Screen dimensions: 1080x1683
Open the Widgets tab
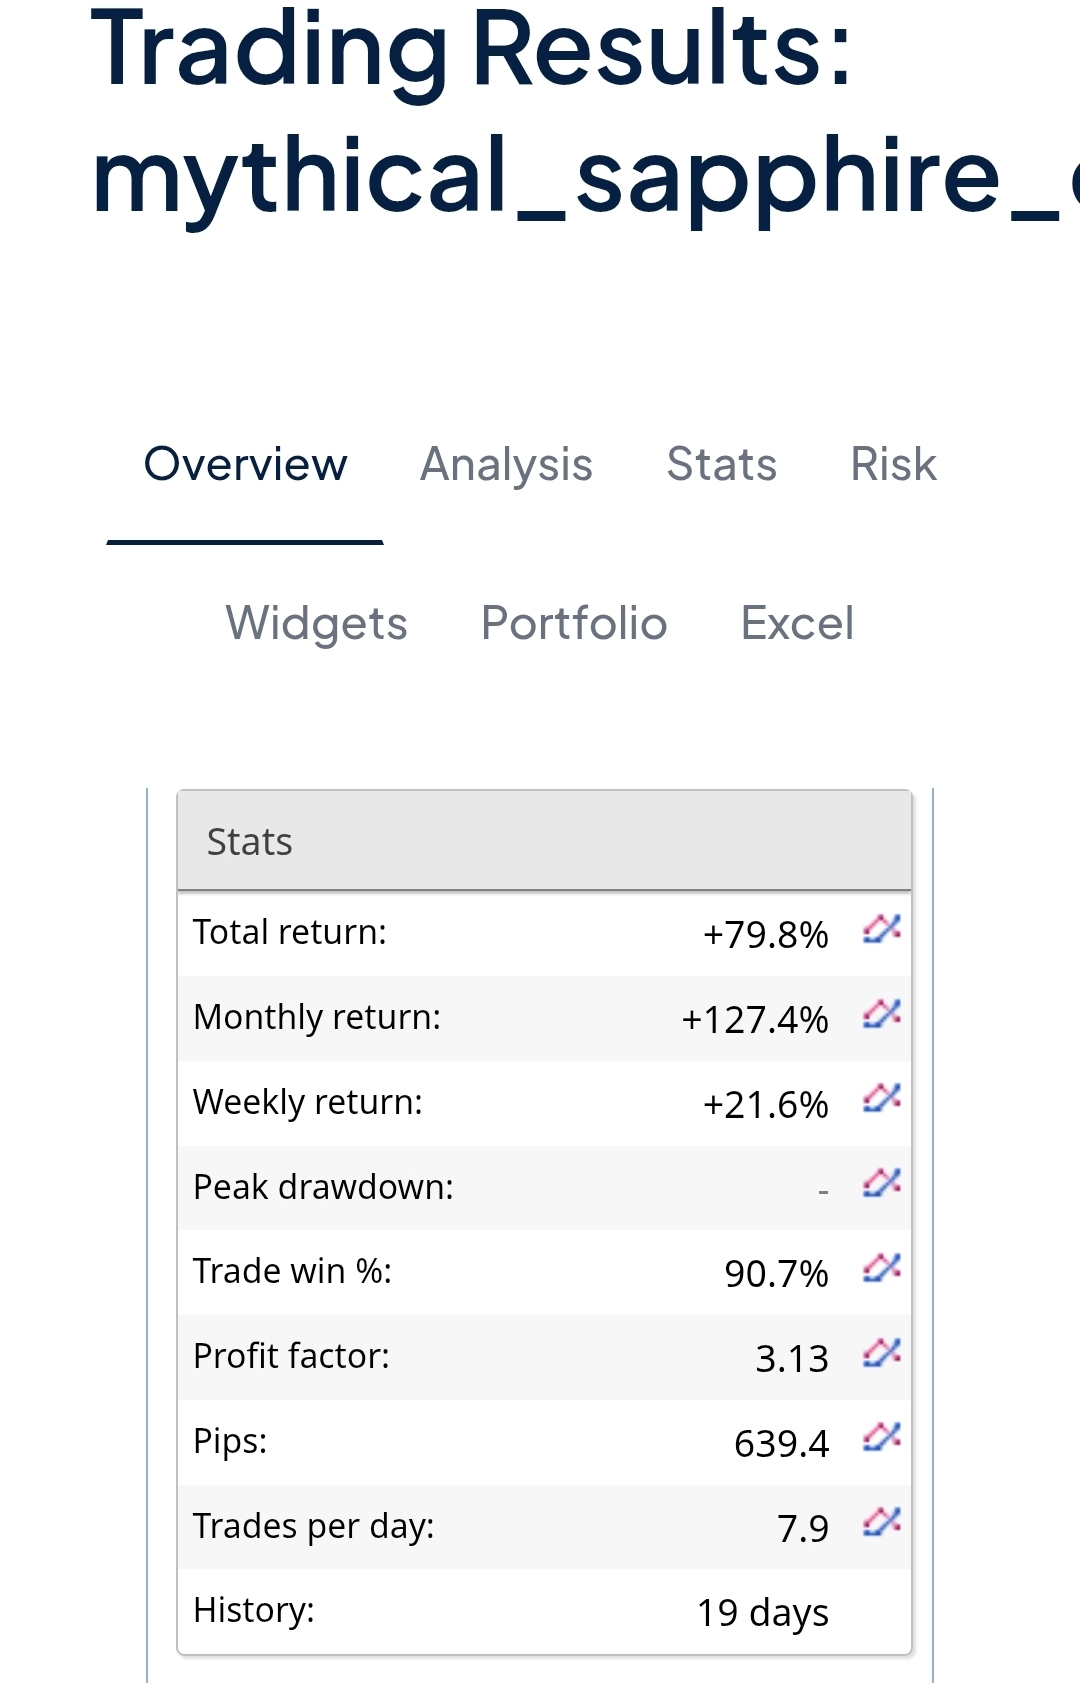316,624
